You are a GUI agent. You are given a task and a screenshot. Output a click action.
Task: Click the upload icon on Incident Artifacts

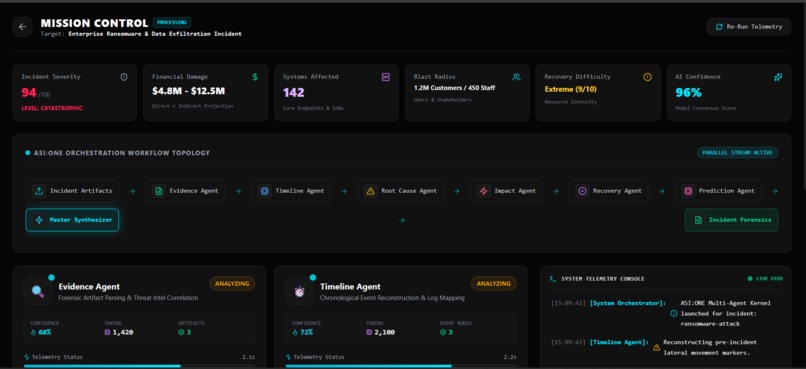click(x=39, y=191)
